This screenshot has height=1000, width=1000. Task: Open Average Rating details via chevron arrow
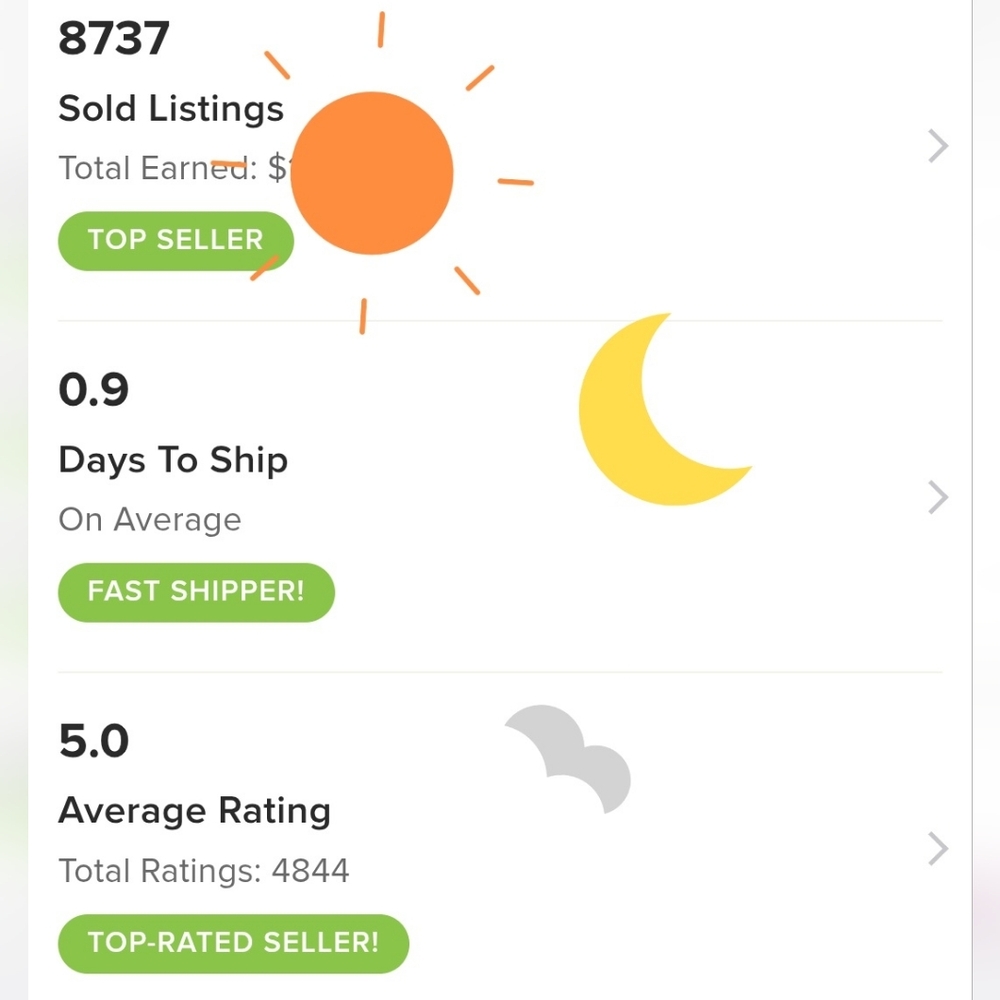[x=937, y=849]
